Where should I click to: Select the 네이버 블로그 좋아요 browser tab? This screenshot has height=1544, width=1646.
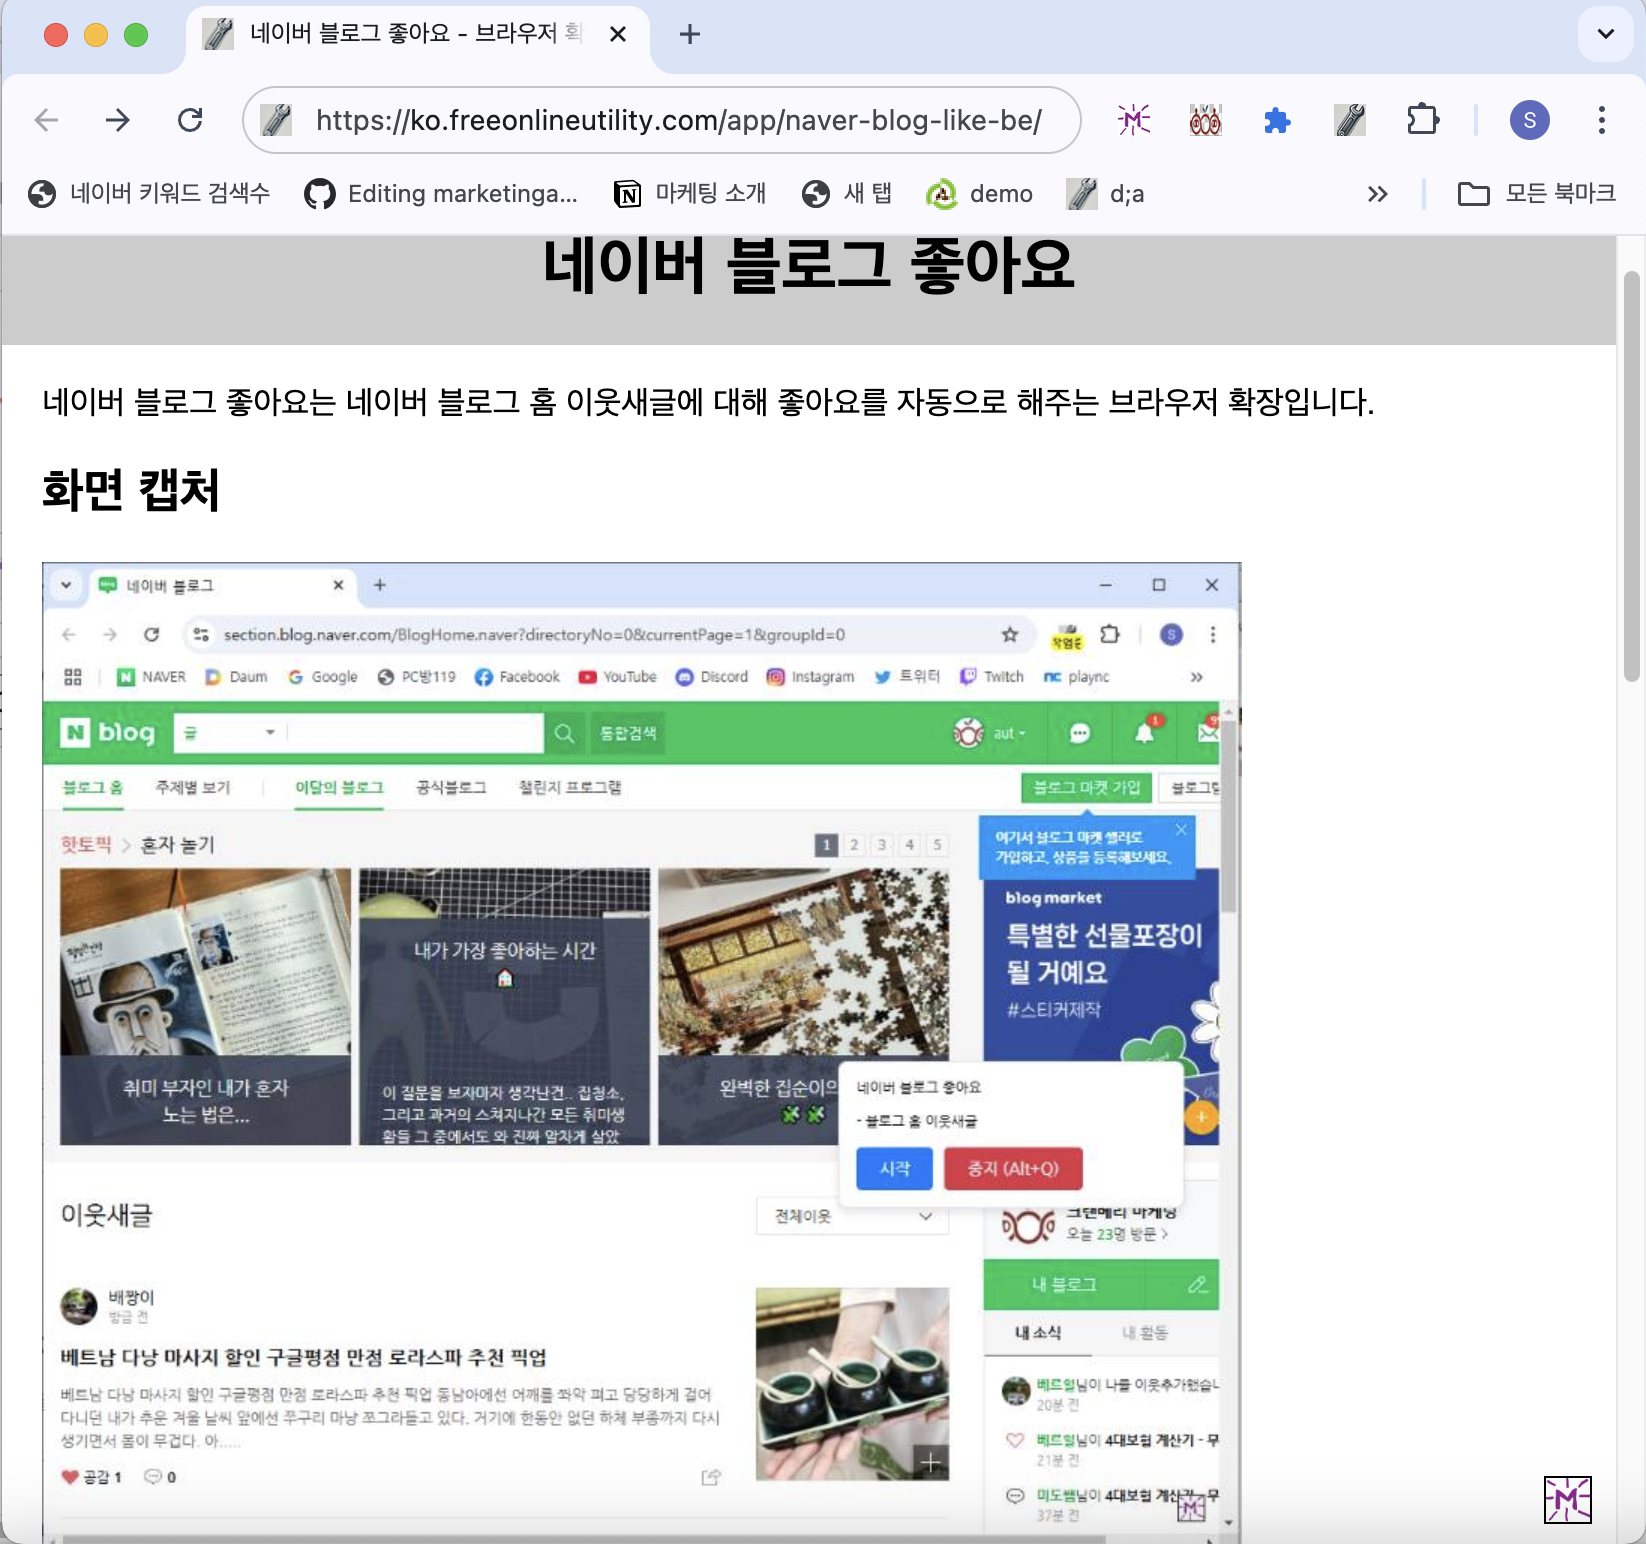click(x=417, y=34)
